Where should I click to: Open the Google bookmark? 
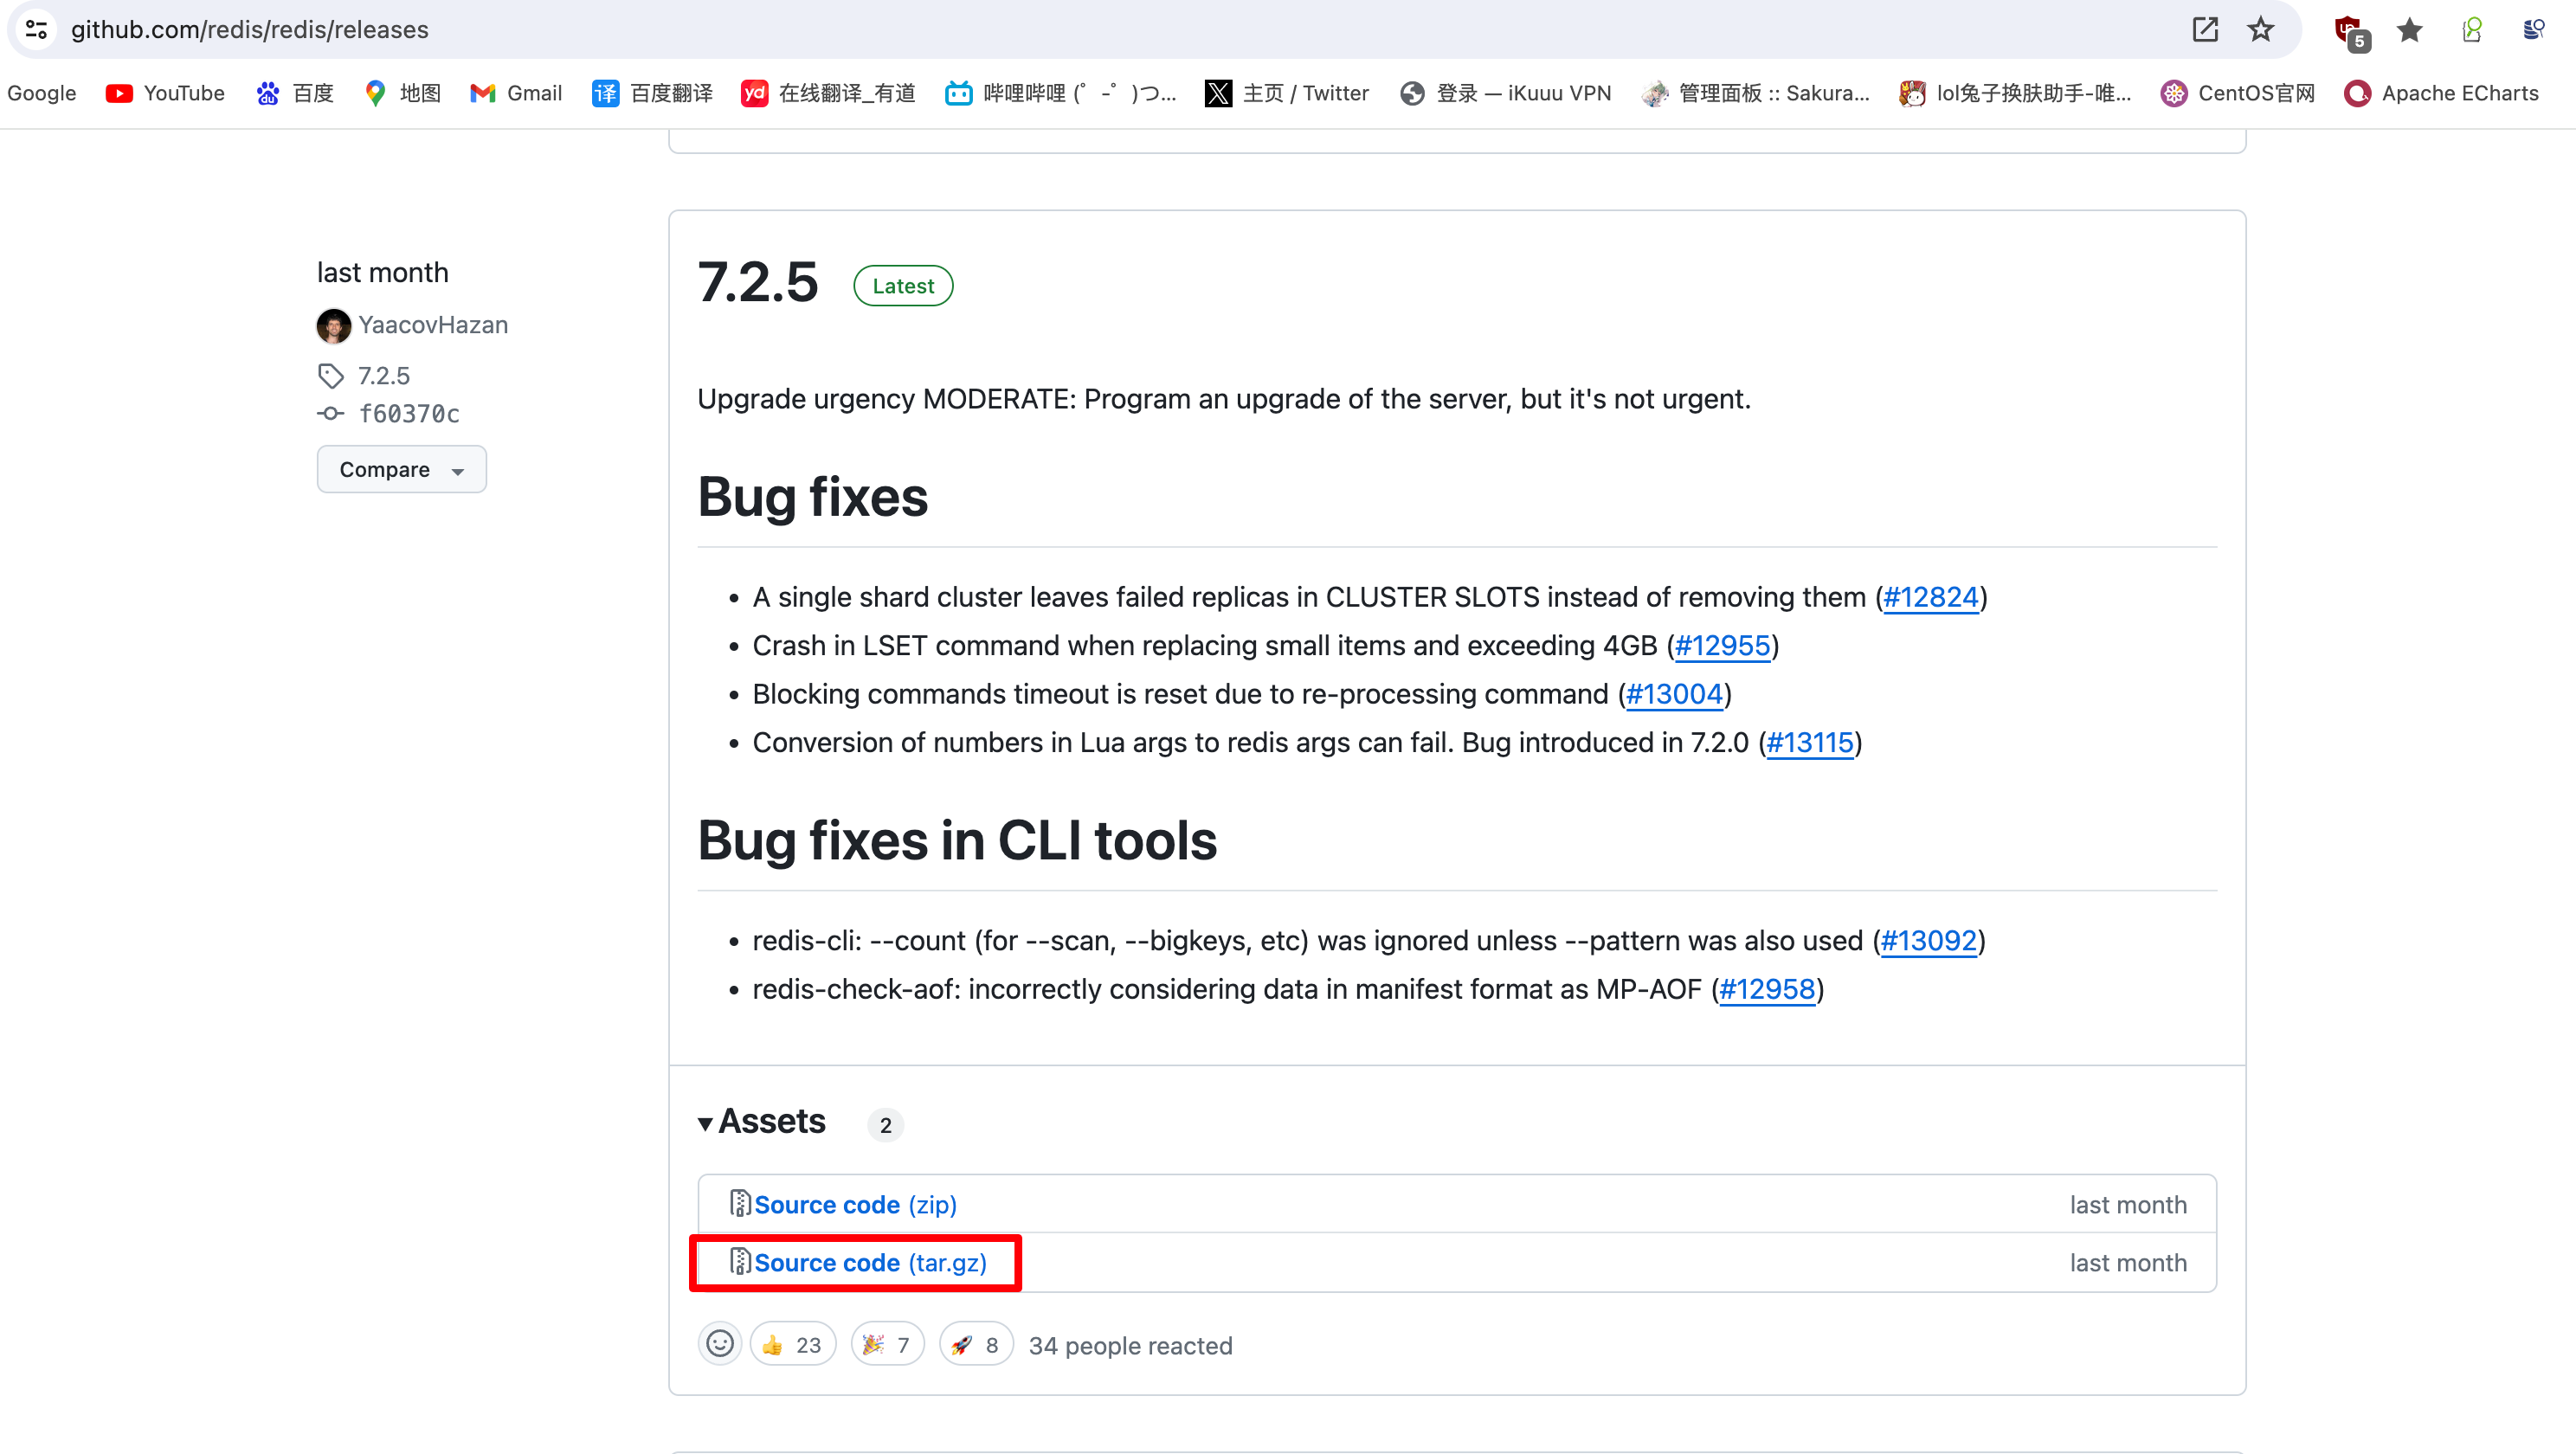(x=41, y=93)
